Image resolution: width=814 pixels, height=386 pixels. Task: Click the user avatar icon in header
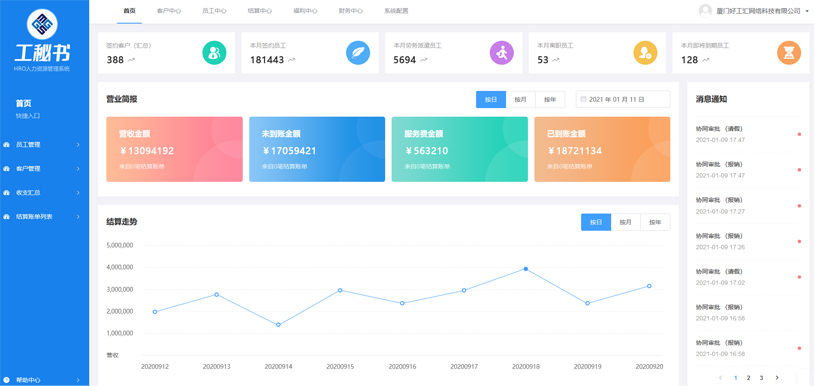coord(705,11)
